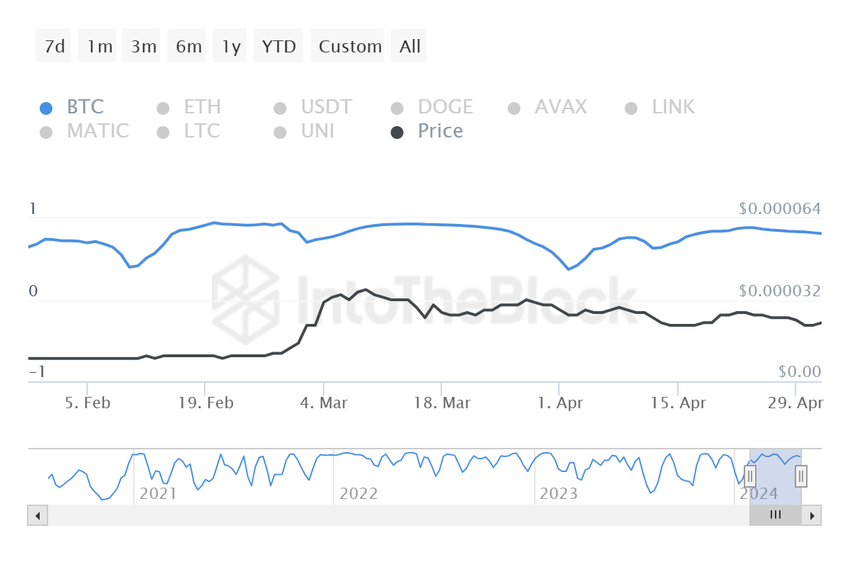The width and height of the screenshot is (850, 567).
Task: Toggle the DOGE legend item
Action: pos(432,107)
